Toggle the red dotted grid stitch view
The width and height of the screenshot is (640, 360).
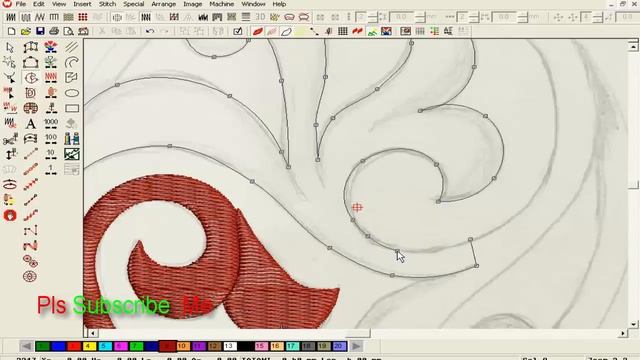coord(83,17)
